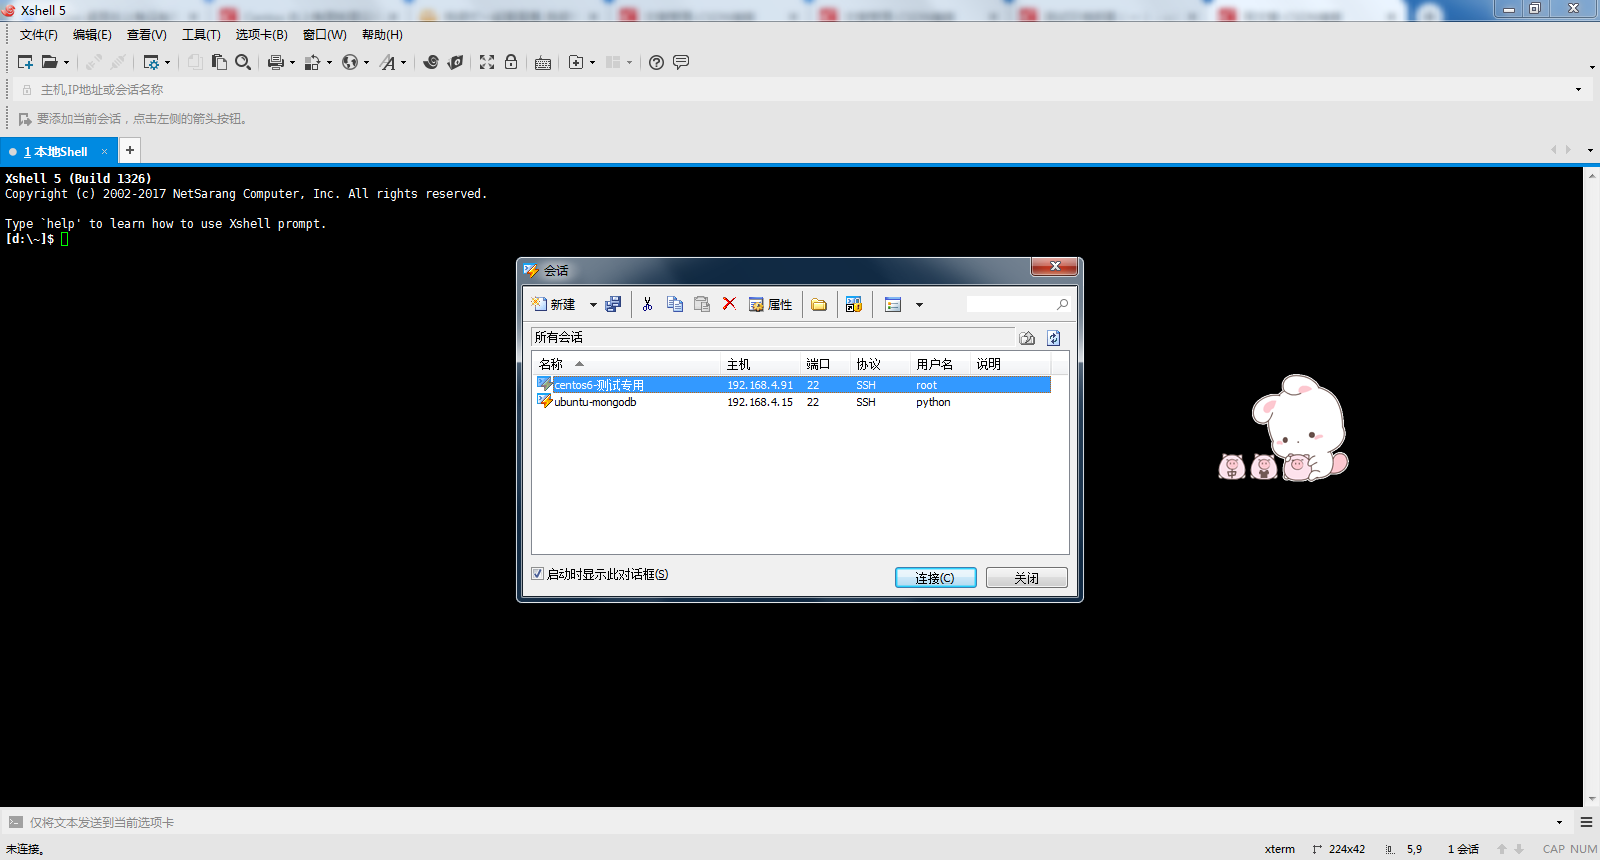The height and width of the screenshot is (860, 1600).
Task: Toggle full screen with the arrows icon
Action: 487,62
